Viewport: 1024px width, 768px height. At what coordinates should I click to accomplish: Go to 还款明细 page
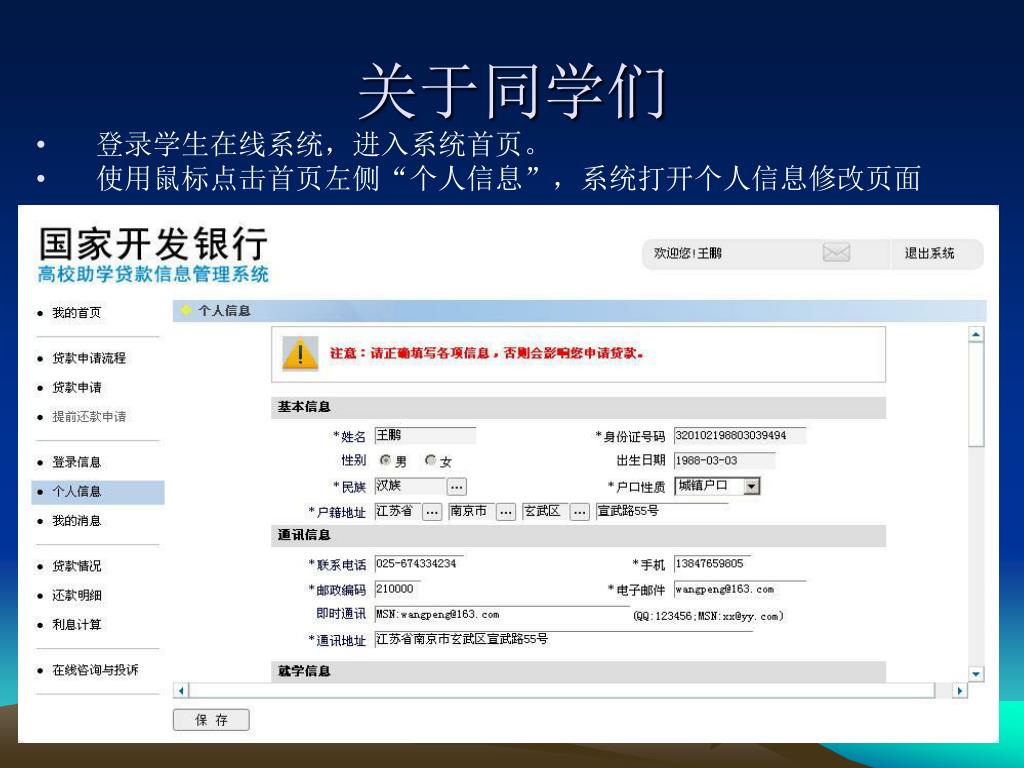(76, 595)
